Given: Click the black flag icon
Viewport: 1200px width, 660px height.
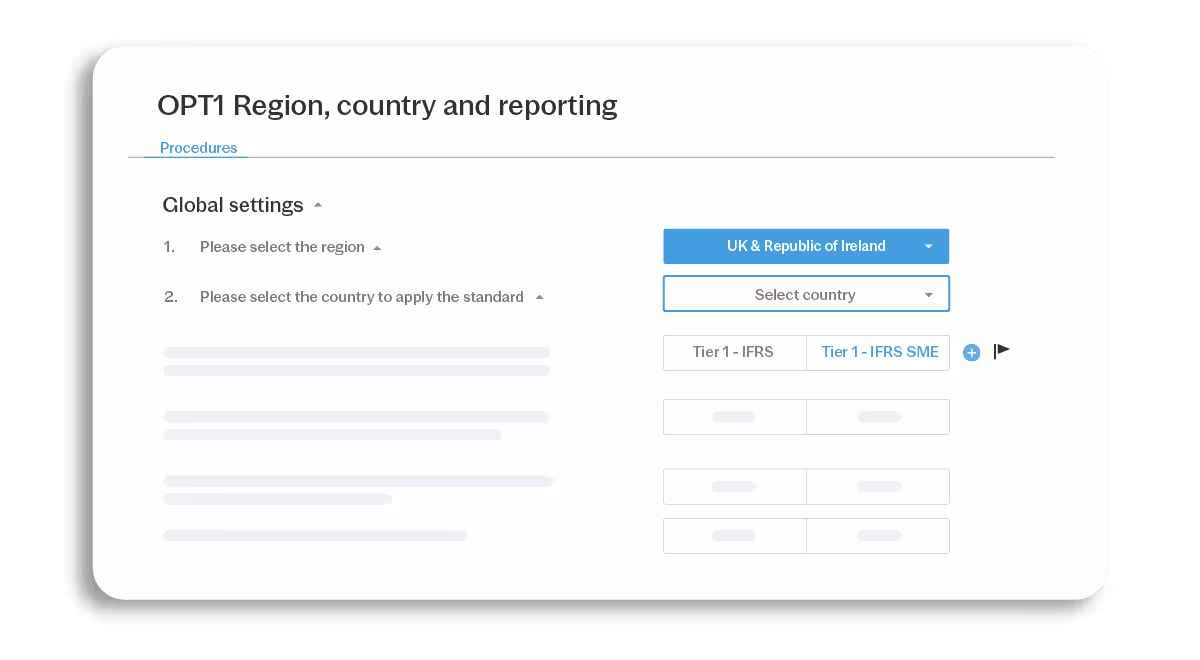Looking at the screenshot, I should click(x=1001, y=351).
